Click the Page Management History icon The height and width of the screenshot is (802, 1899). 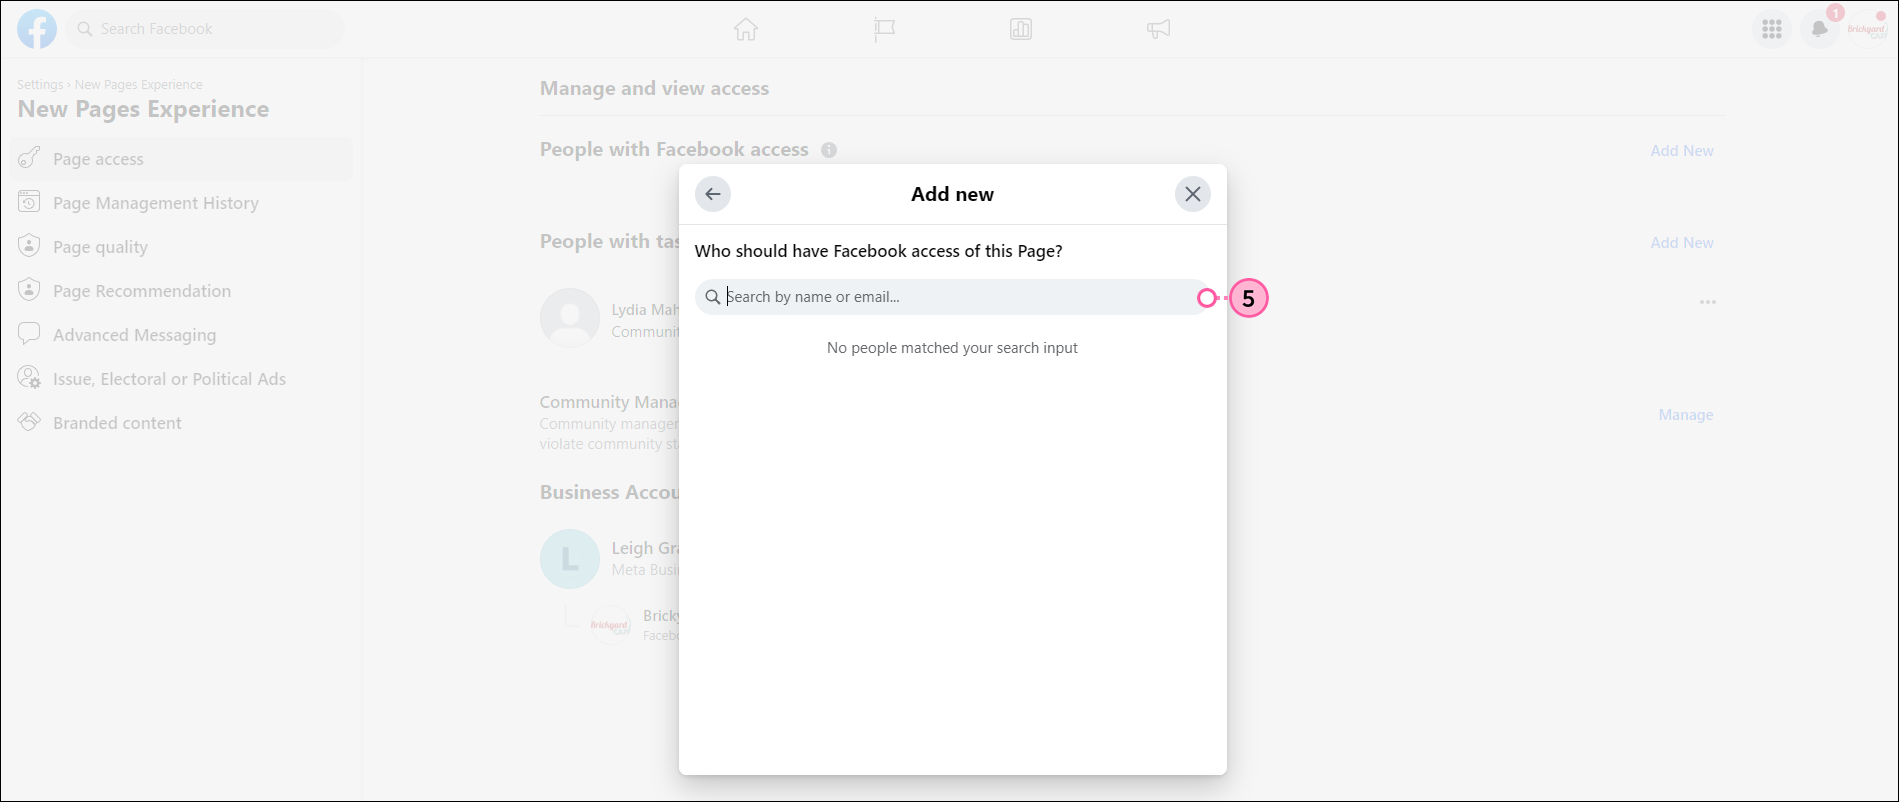[30, 202]
